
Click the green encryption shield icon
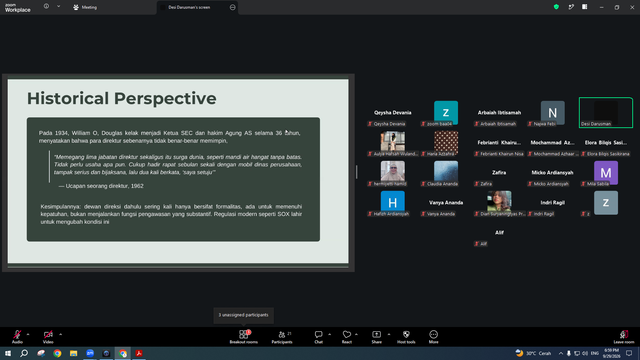[x=556, y=7]
